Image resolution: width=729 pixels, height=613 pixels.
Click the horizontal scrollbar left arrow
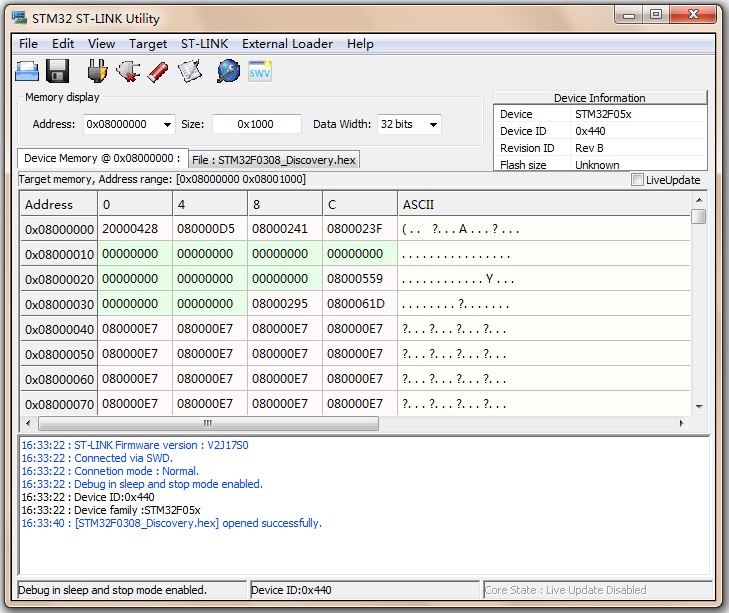[x=28, y=423]
